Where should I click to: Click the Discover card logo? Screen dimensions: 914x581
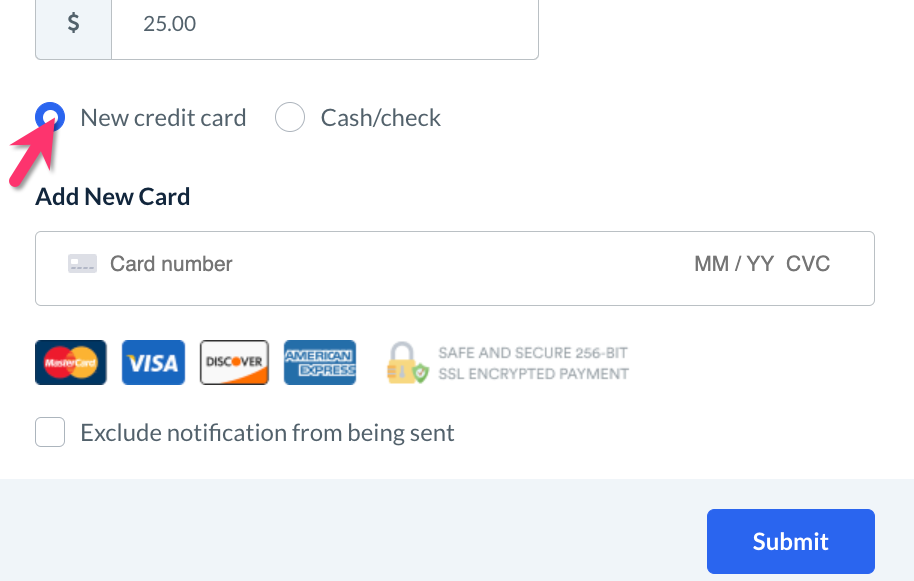tap(234, 362)
